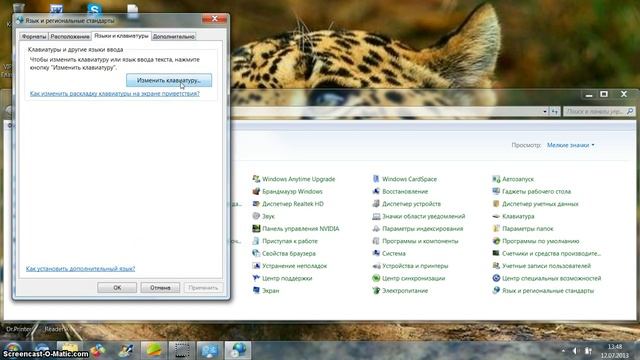
Task: Click the search magnifier in Control Panel
Action: point(630,111)
